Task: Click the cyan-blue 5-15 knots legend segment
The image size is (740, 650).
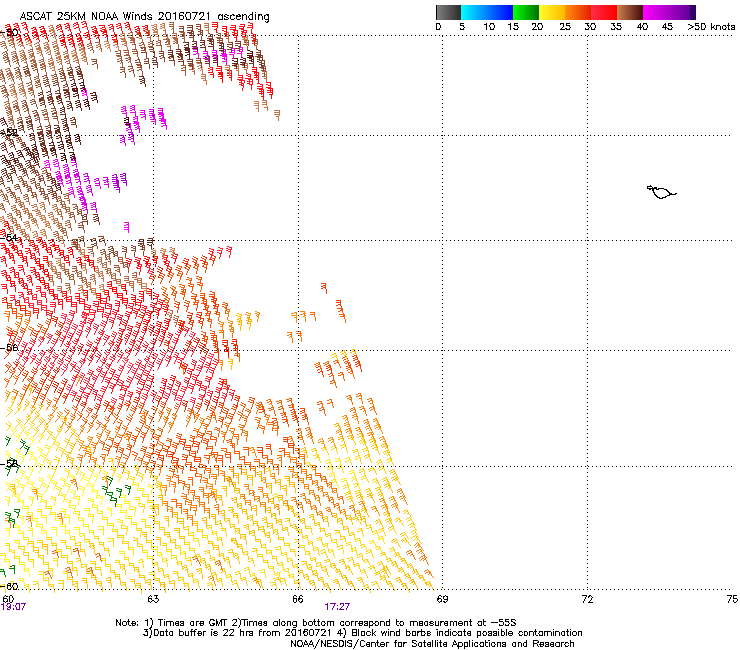Action: coord(487,12)
